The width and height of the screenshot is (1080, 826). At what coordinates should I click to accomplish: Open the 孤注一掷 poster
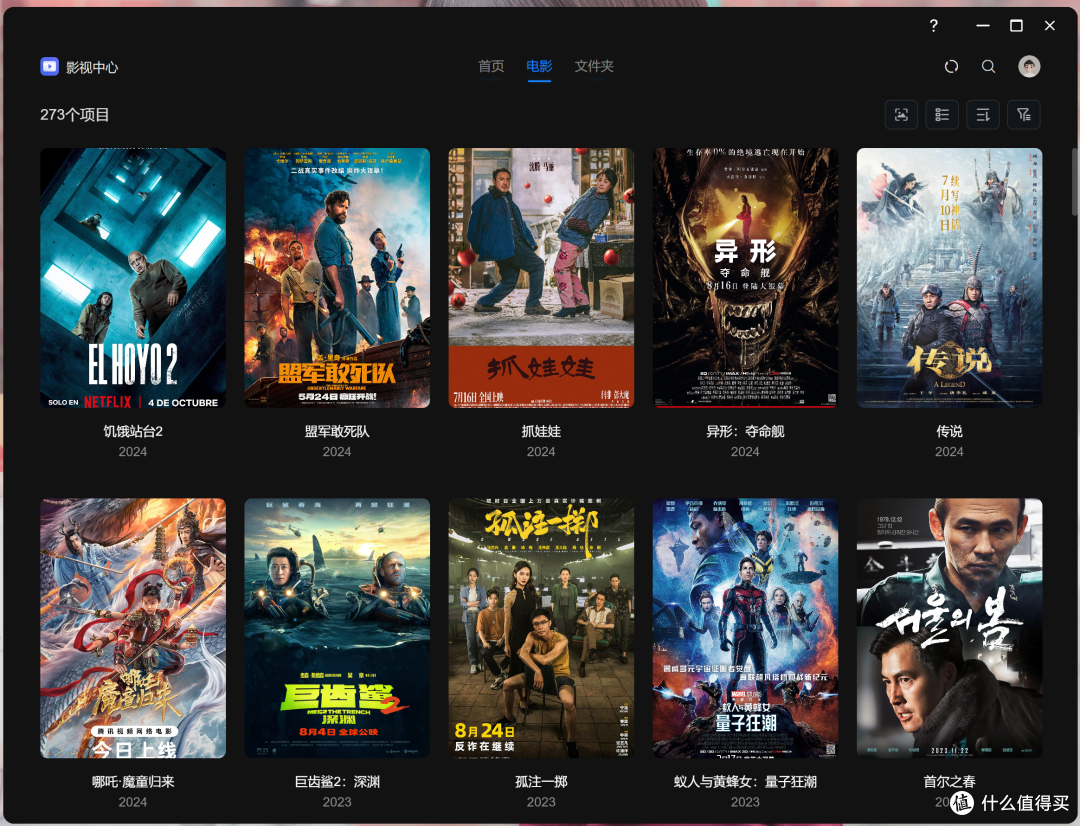541,628
